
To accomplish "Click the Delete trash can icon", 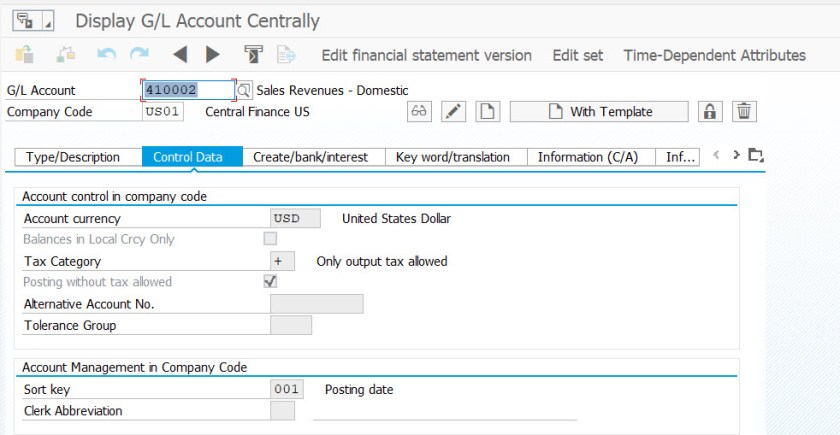I will point(743,112).
